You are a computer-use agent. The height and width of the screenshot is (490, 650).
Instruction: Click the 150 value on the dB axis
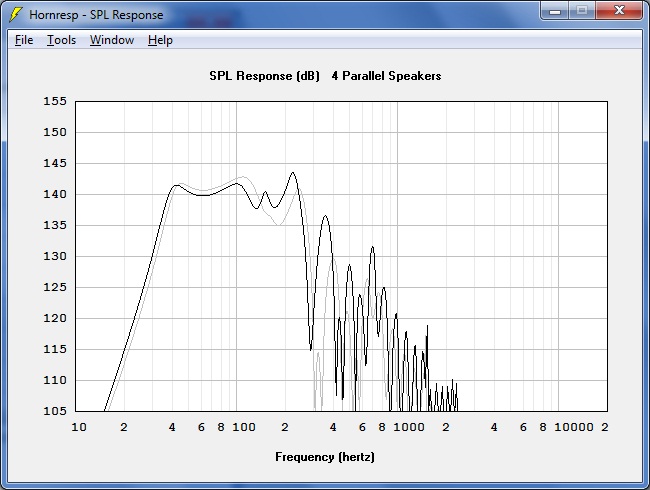55,132
